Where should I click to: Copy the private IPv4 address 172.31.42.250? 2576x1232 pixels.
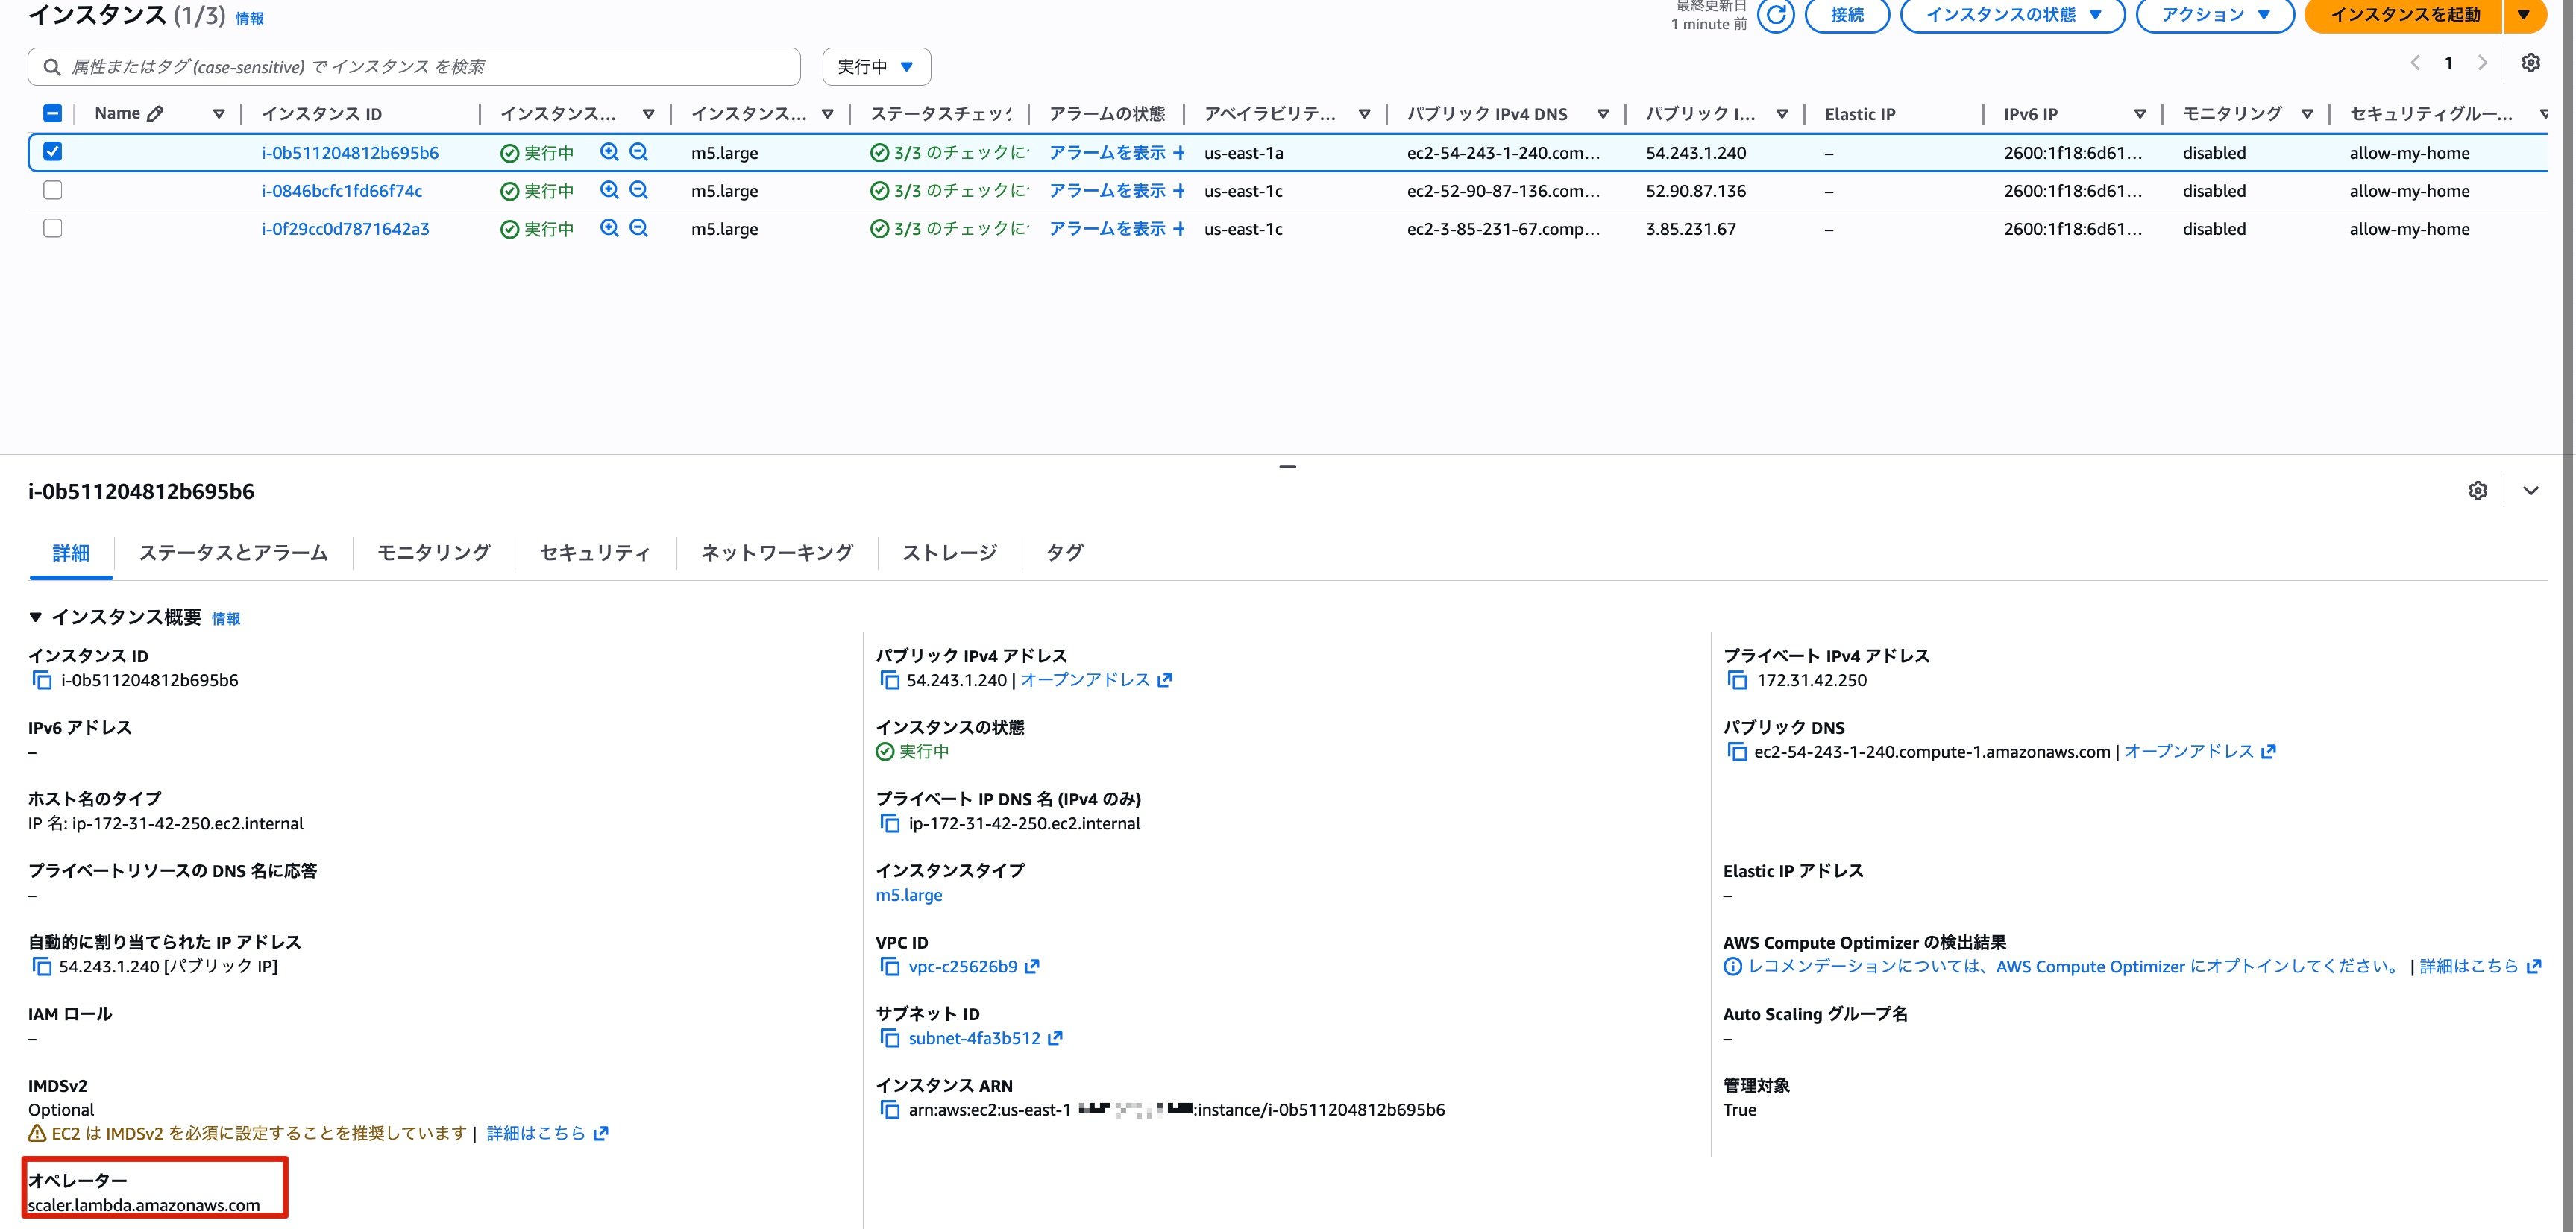1737,680
